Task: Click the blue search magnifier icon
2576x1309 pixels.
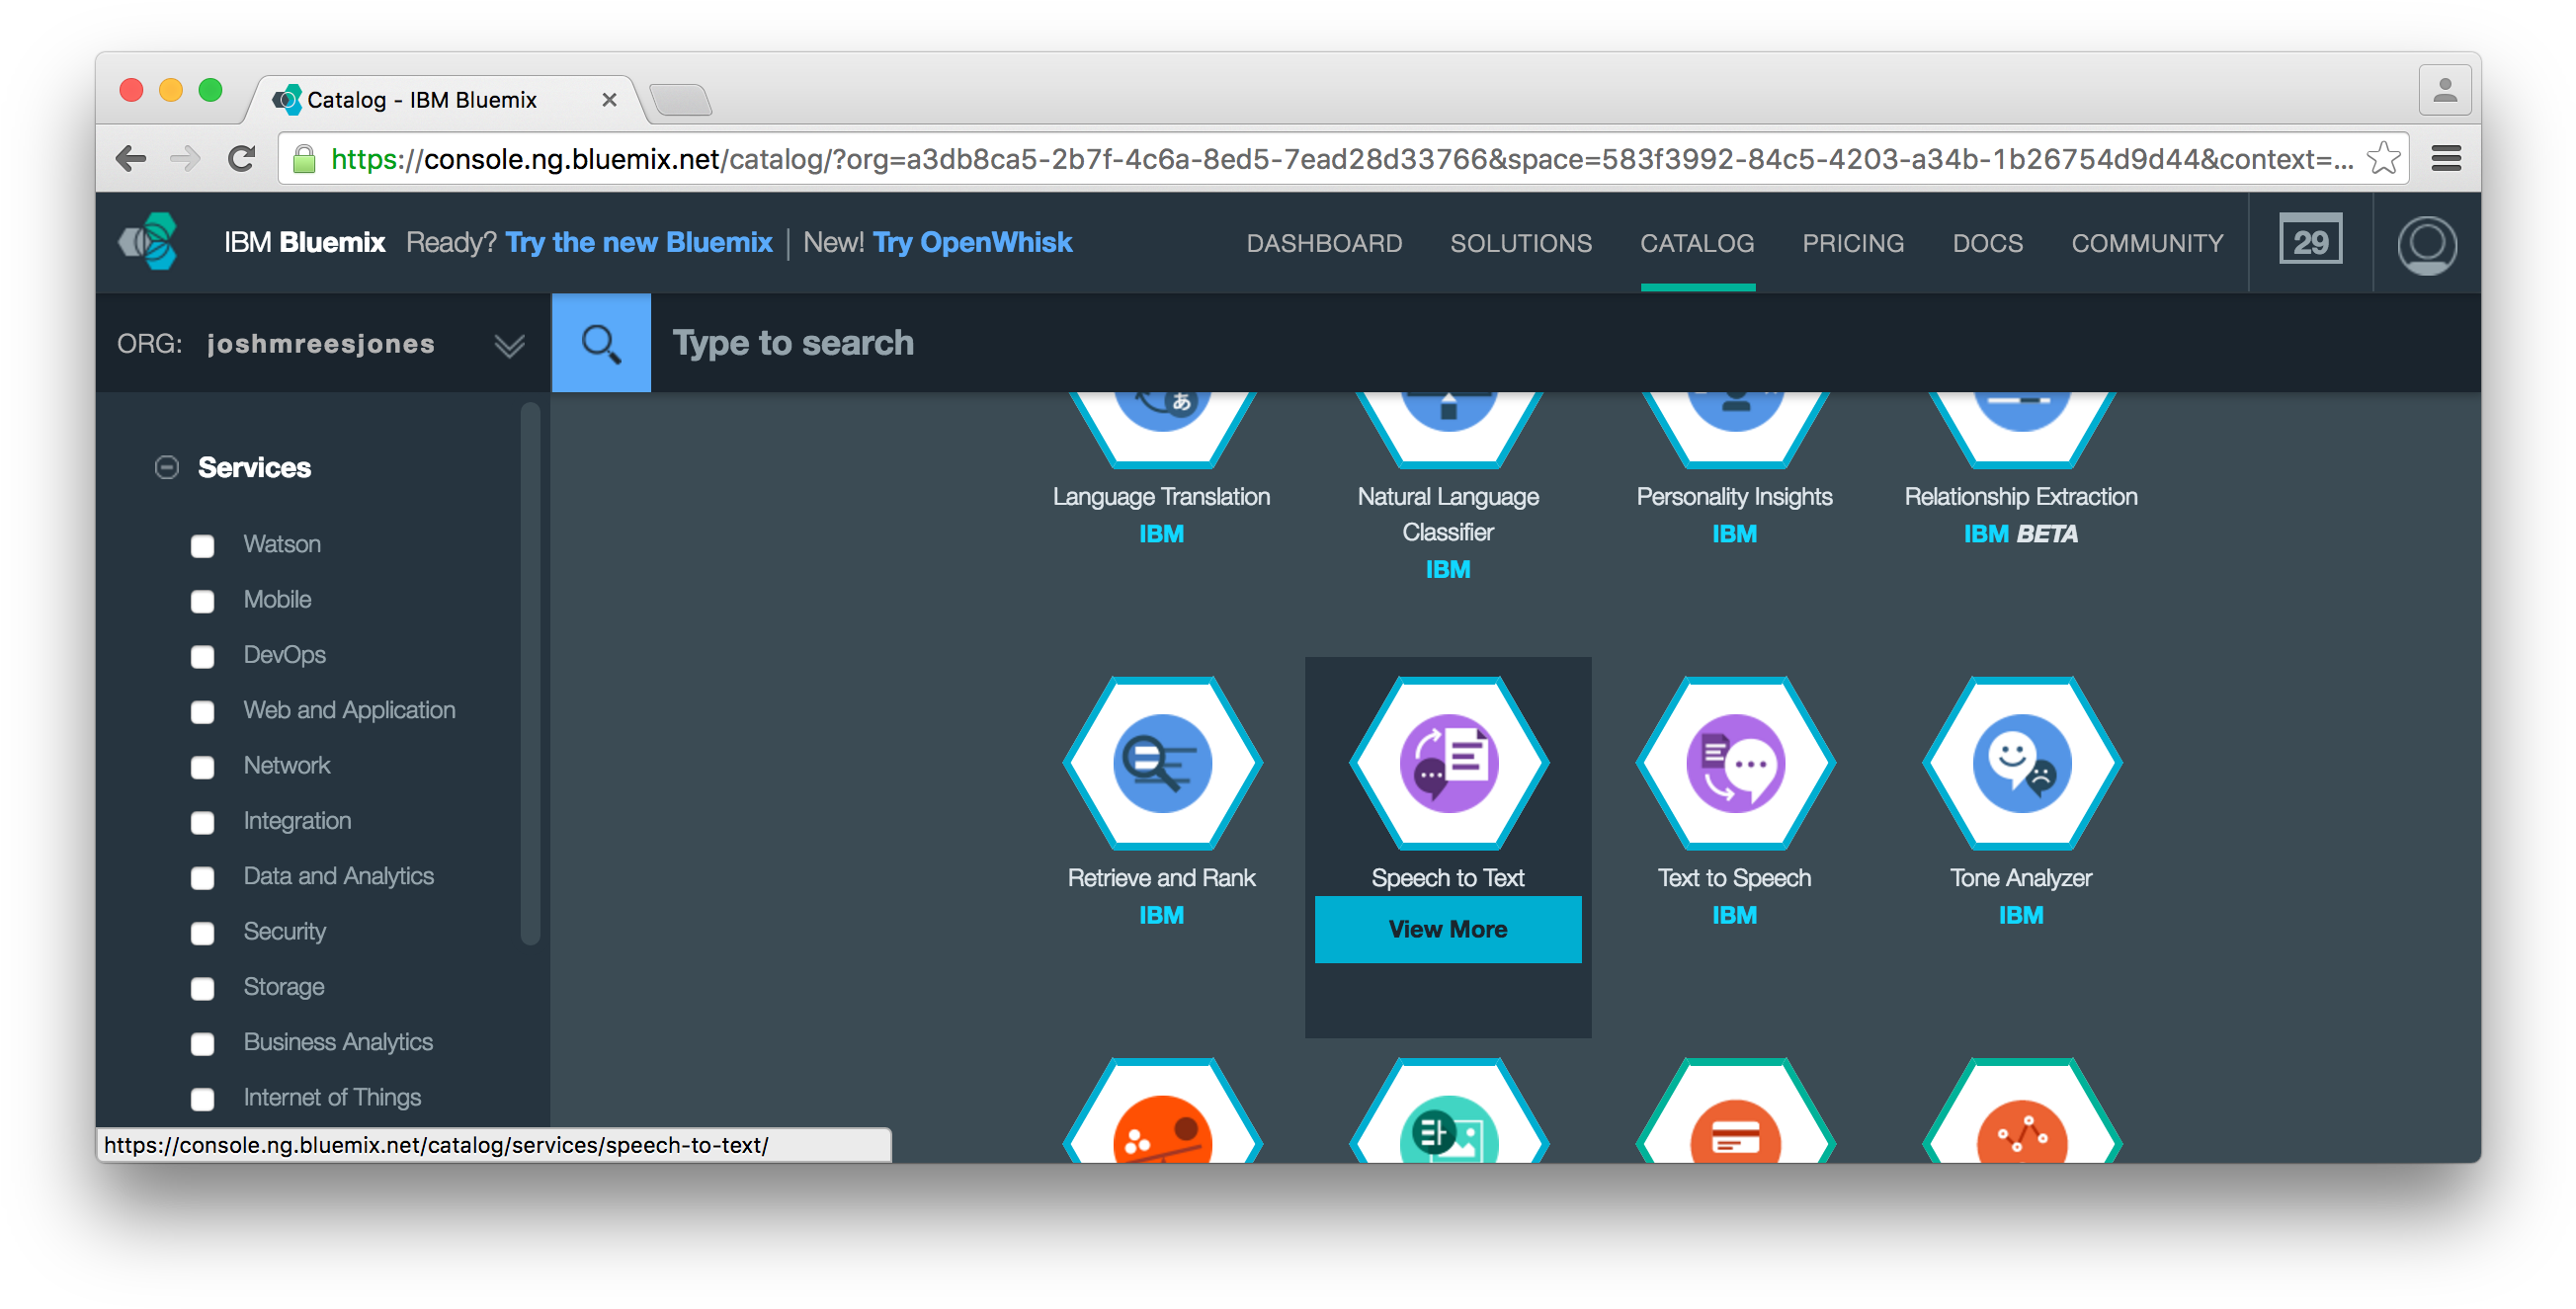Action: (601, 343)
